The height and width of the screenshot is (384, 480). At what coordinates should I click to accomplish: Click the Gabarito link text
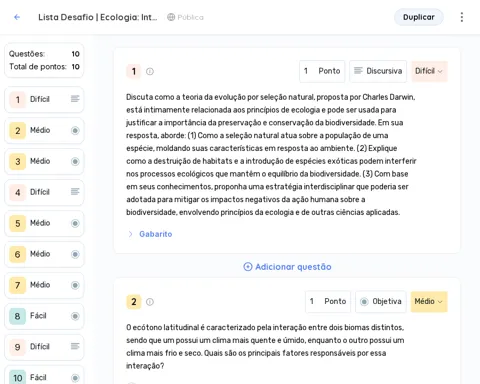click(x=156, y=234)
